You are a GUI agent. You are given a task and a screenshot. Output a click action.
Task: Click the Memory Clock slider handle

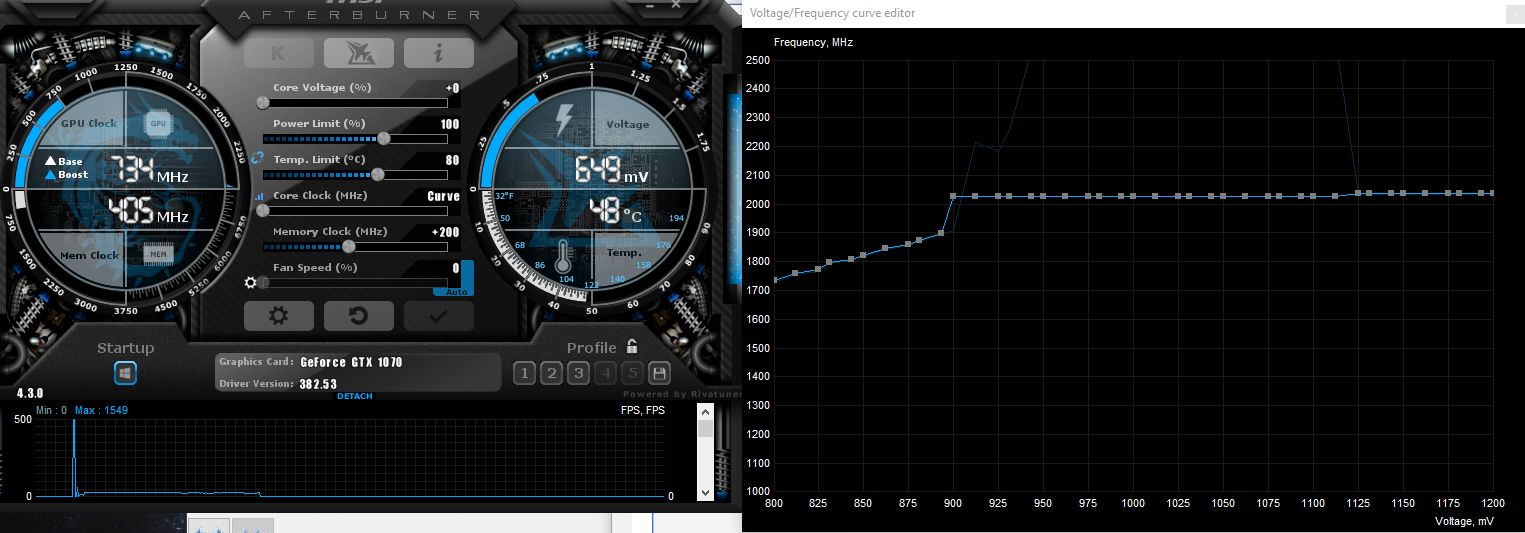tap(348, 246)
